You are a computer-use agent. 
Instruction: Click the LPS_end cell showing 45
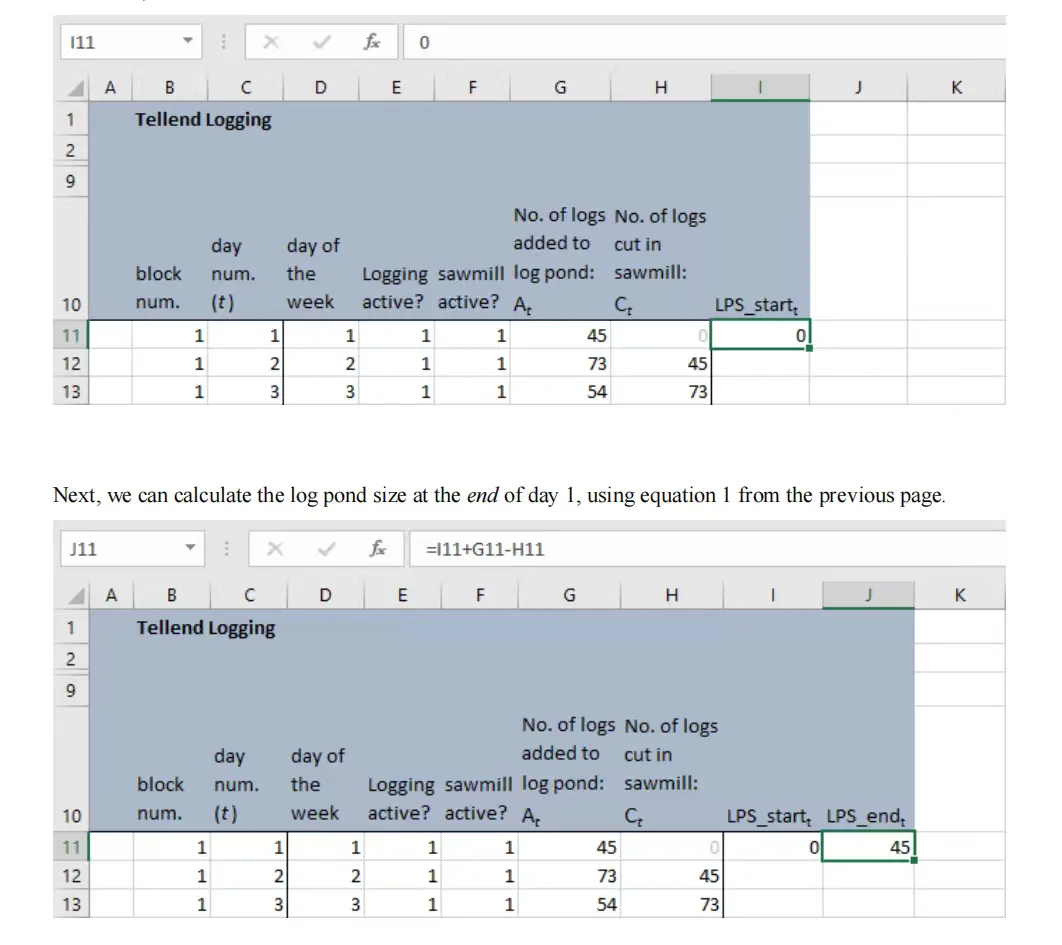click(x=868, y=847)
